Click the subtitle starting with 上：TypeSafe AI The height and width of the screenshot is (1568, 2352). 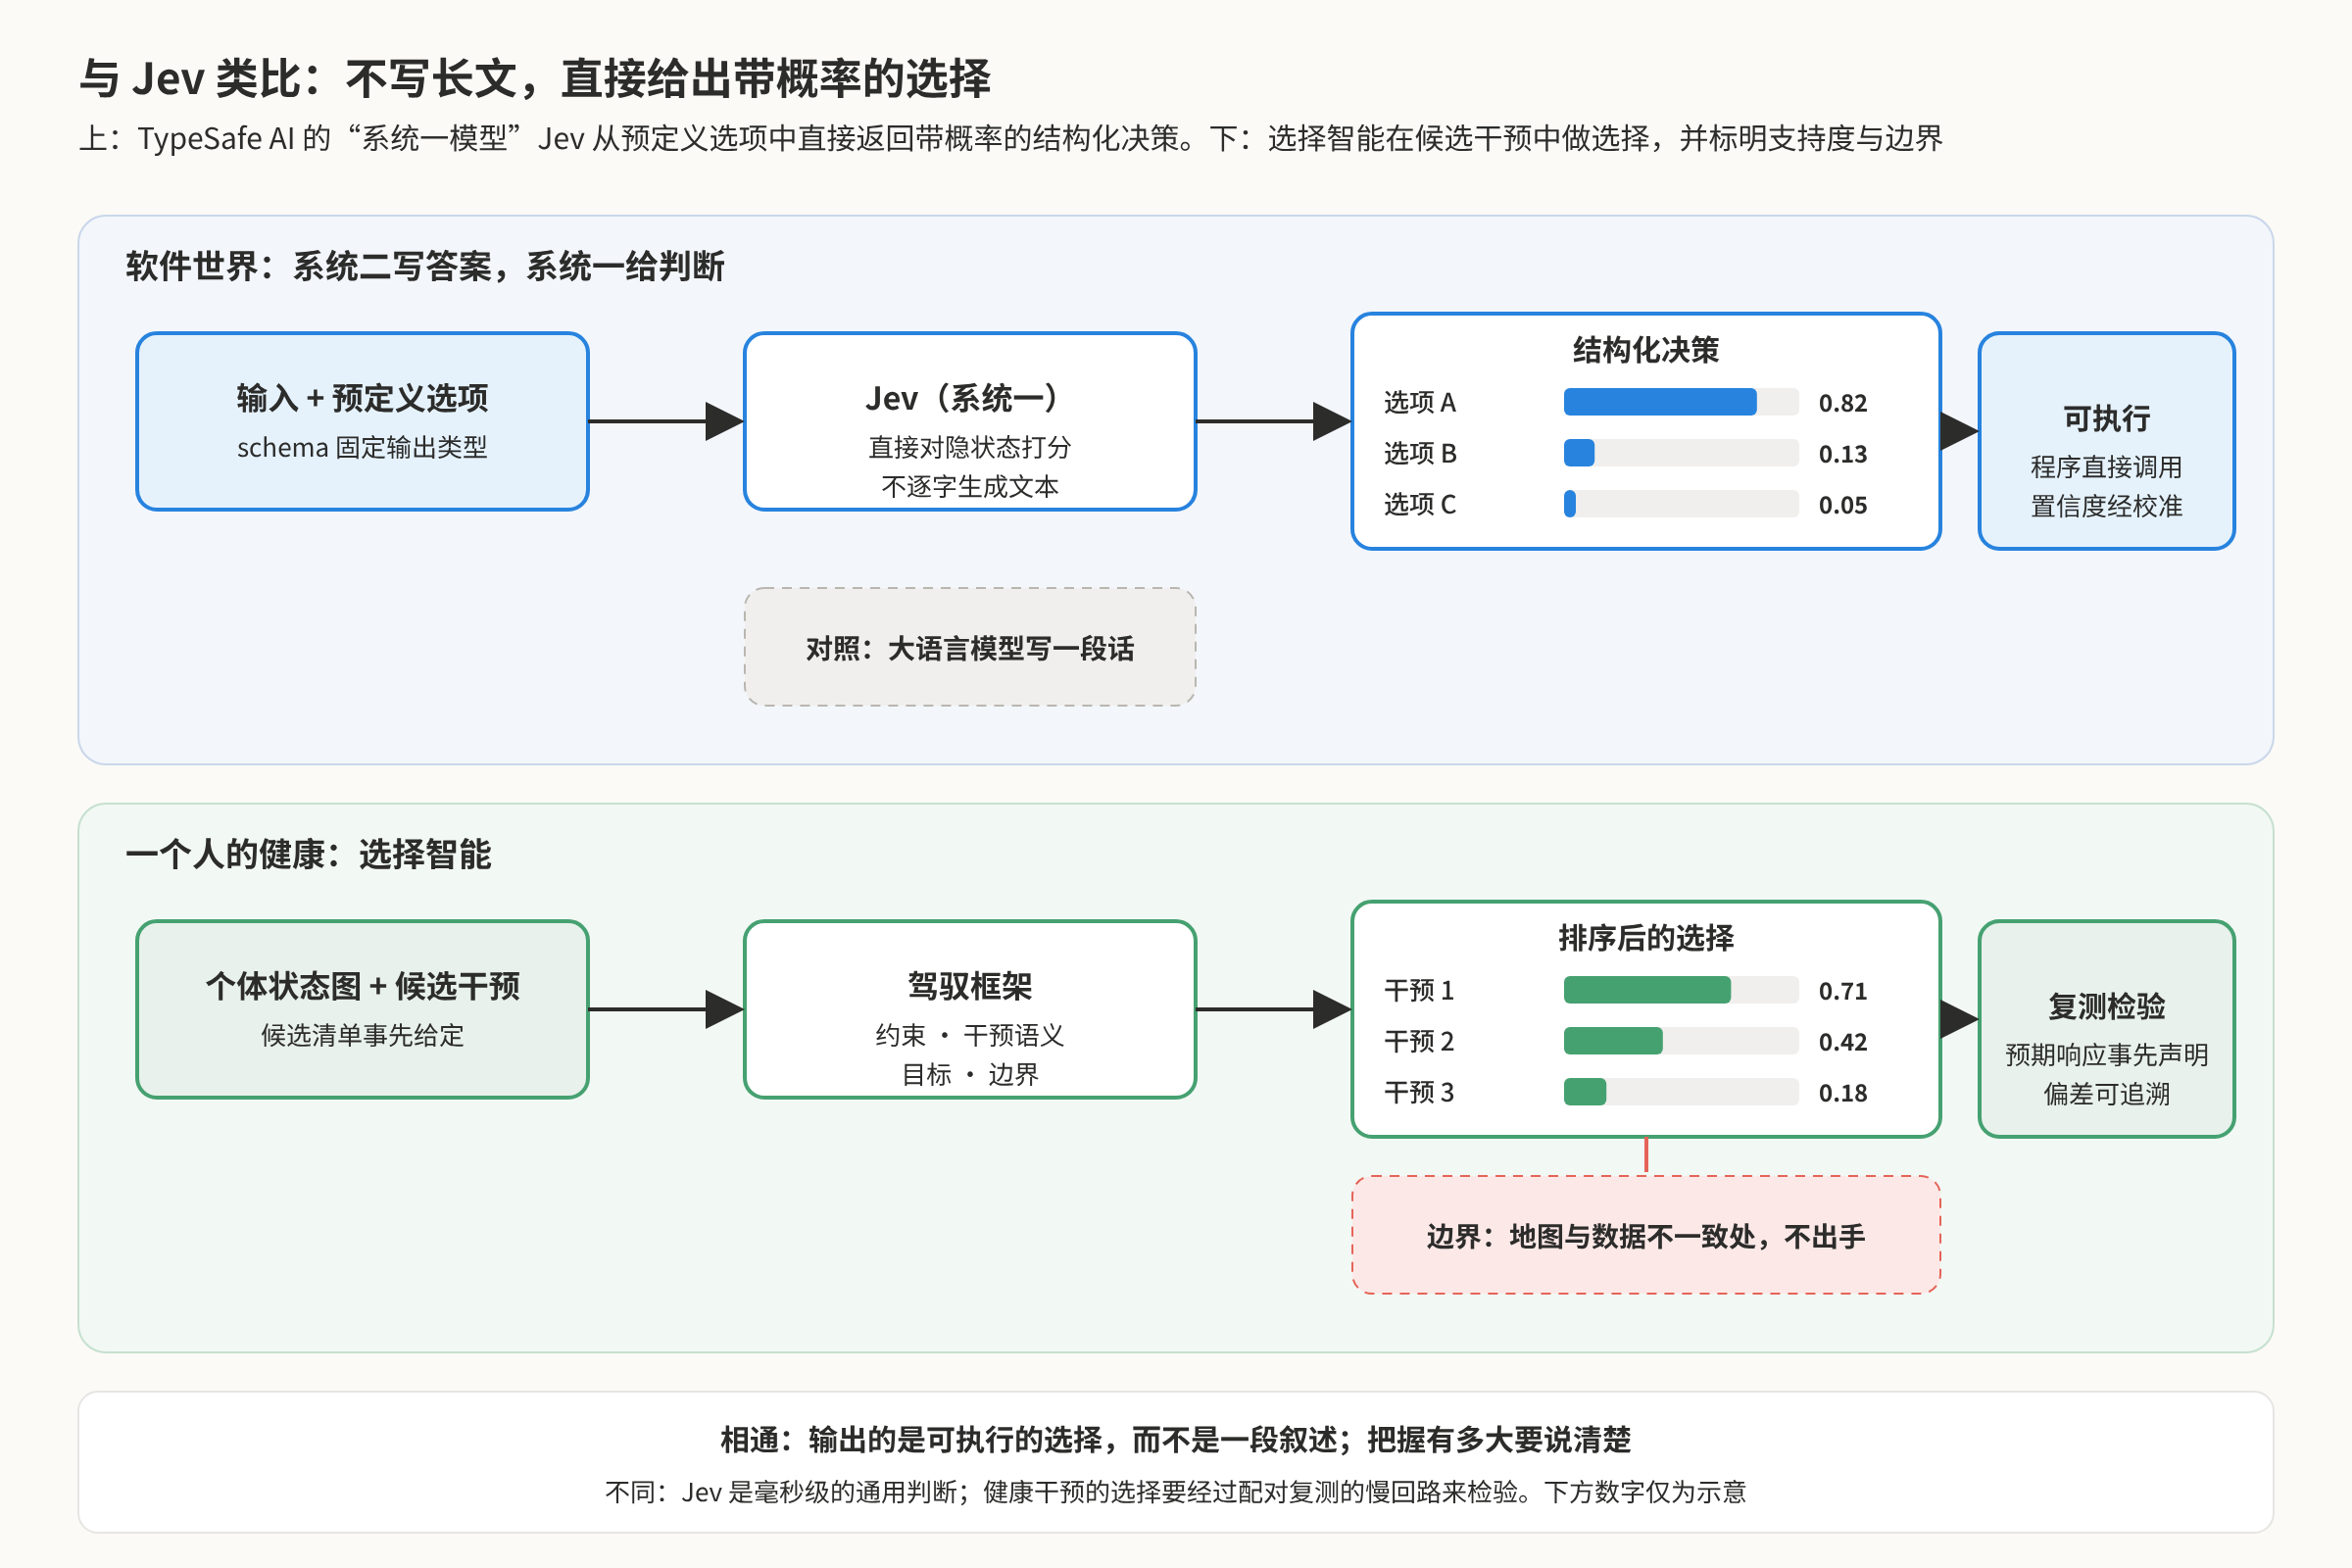(x=1010, y=138)
